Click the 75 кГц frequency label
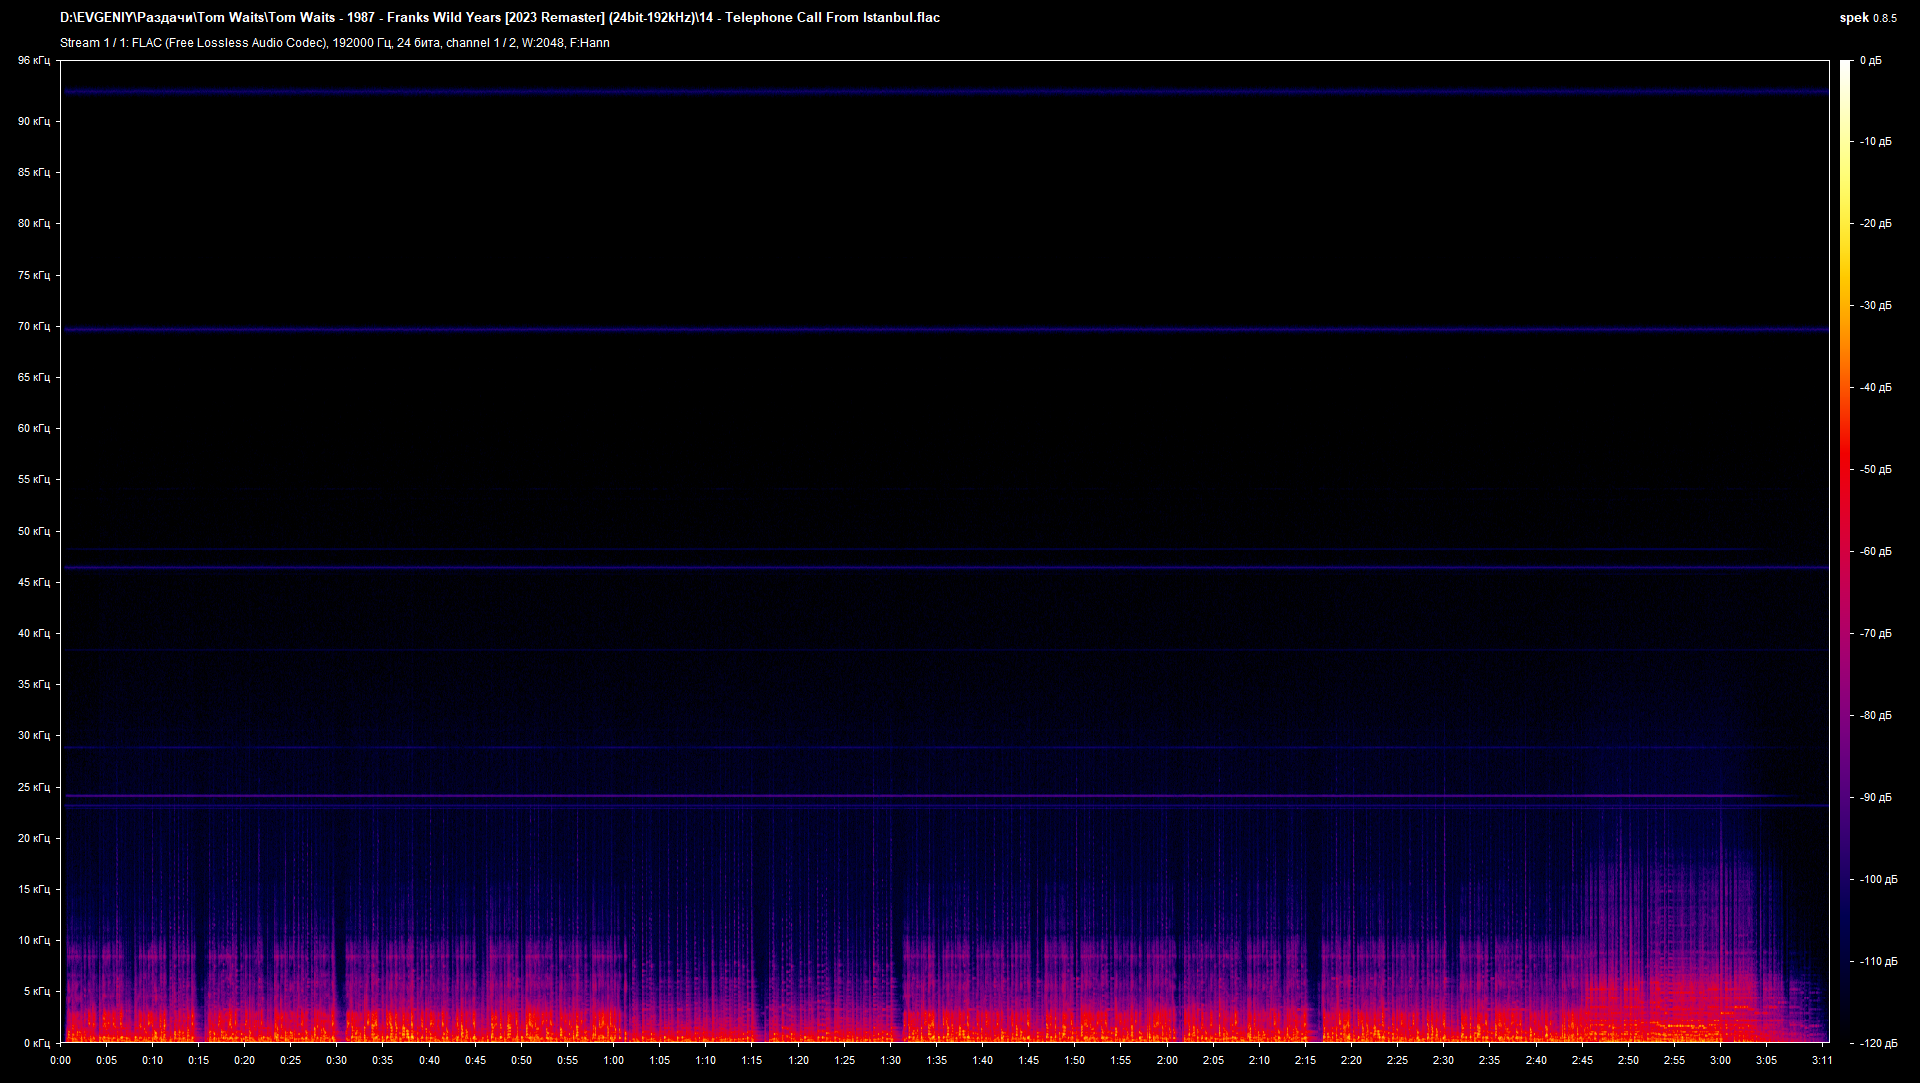Screen dimensions: 1920x1083 [34, 275]
